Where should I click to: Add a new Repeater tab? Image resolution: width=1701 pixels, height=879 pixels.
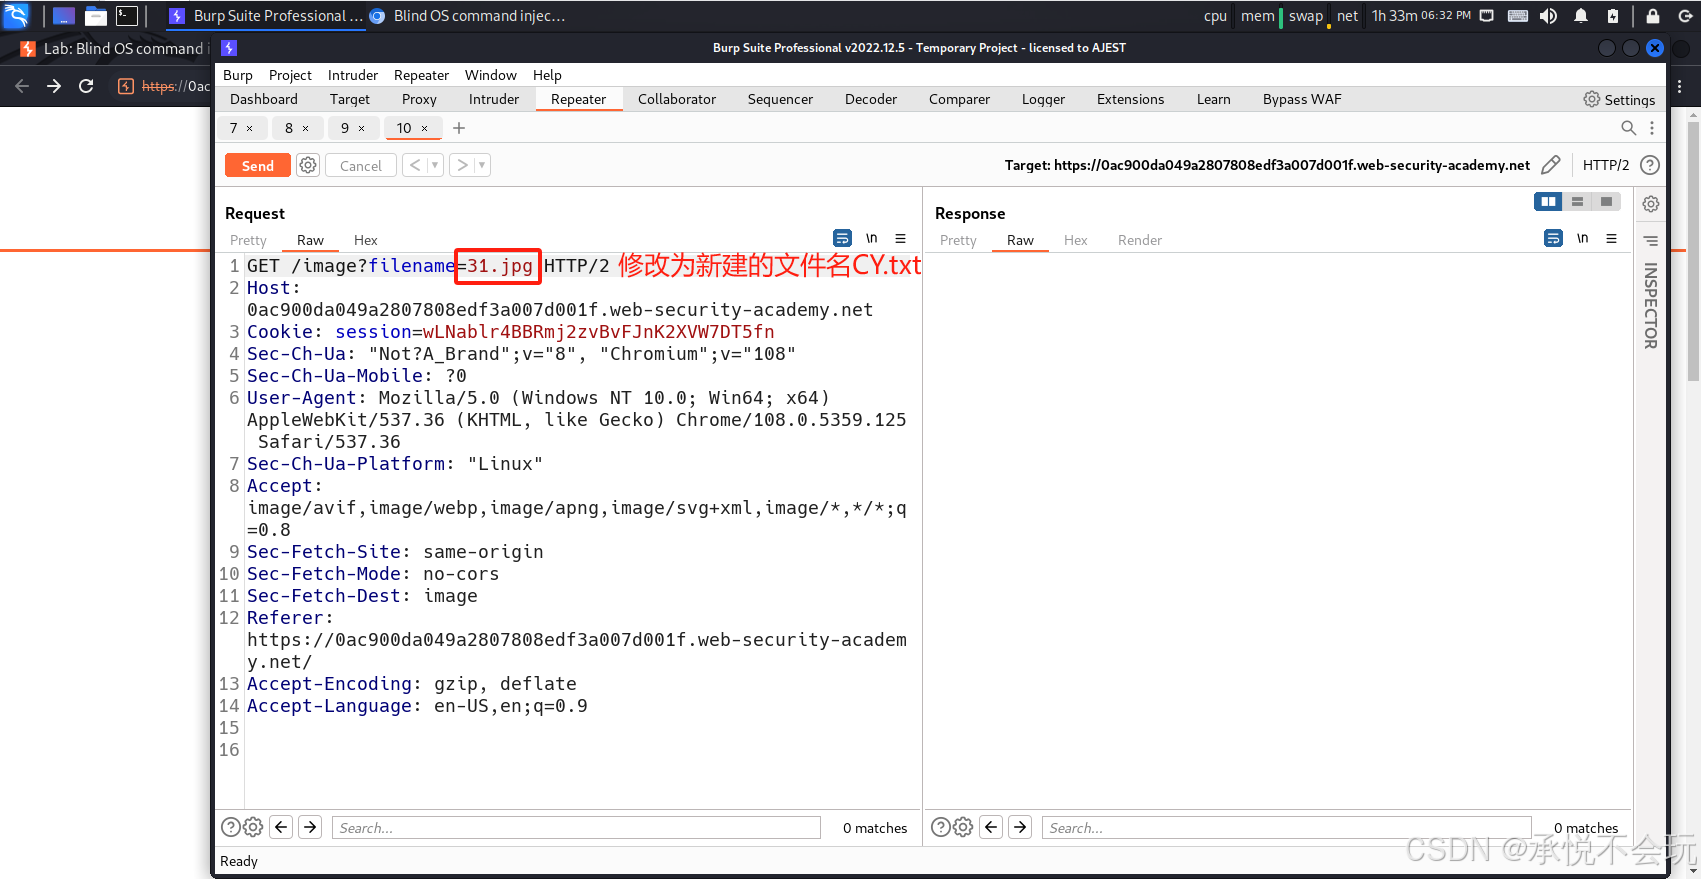[x=459, y=128]
